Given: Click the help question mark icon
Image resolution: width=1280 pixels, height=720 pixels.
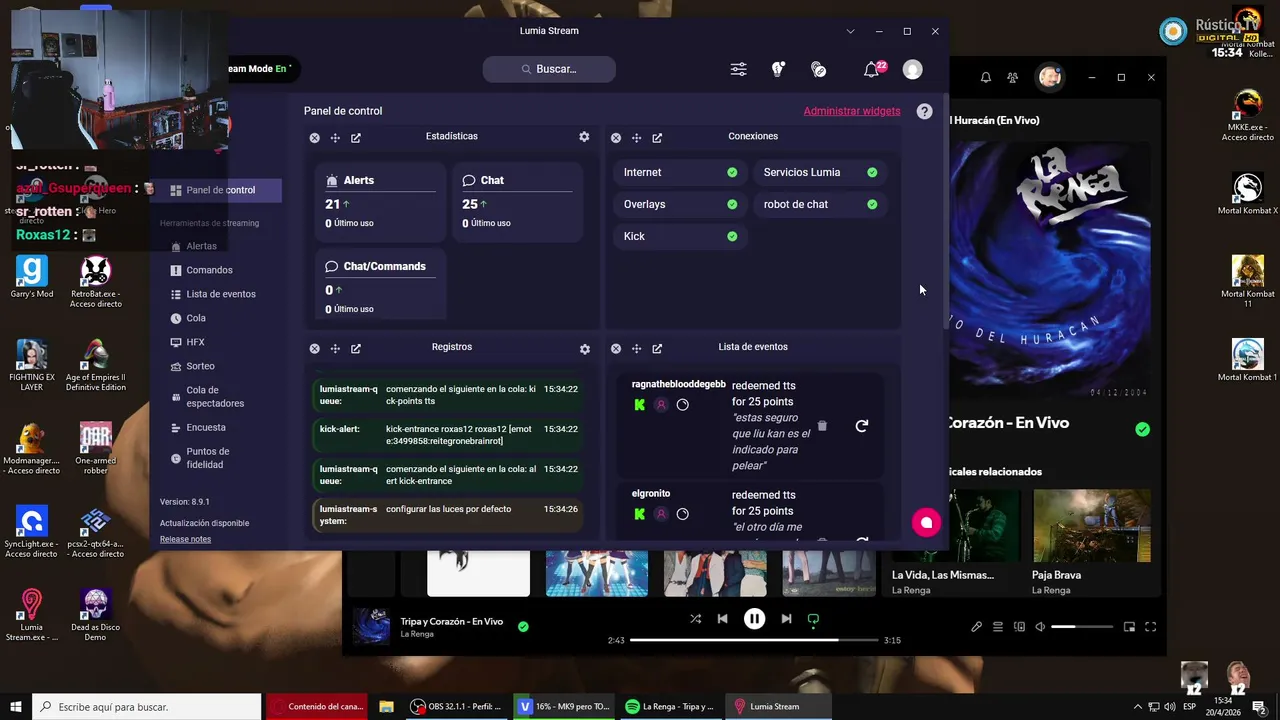Looking at the screenshot, I should click(924, 111).
